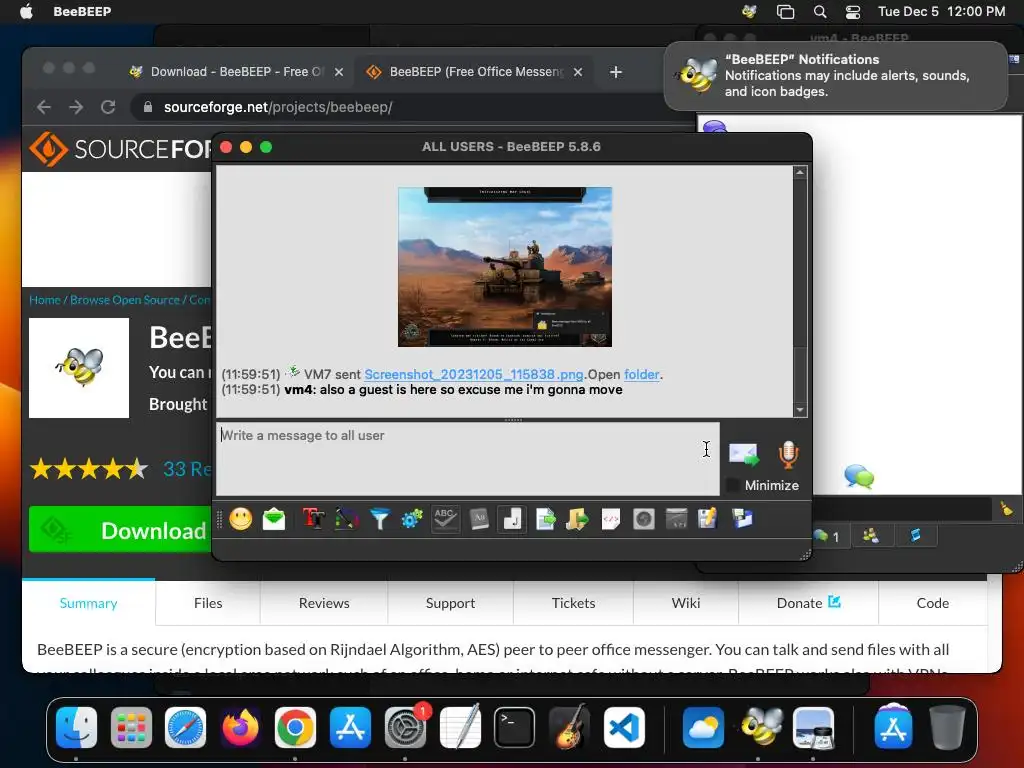Open the received file's folder link
Screen dimensions: 1024x768
[641, 374]
